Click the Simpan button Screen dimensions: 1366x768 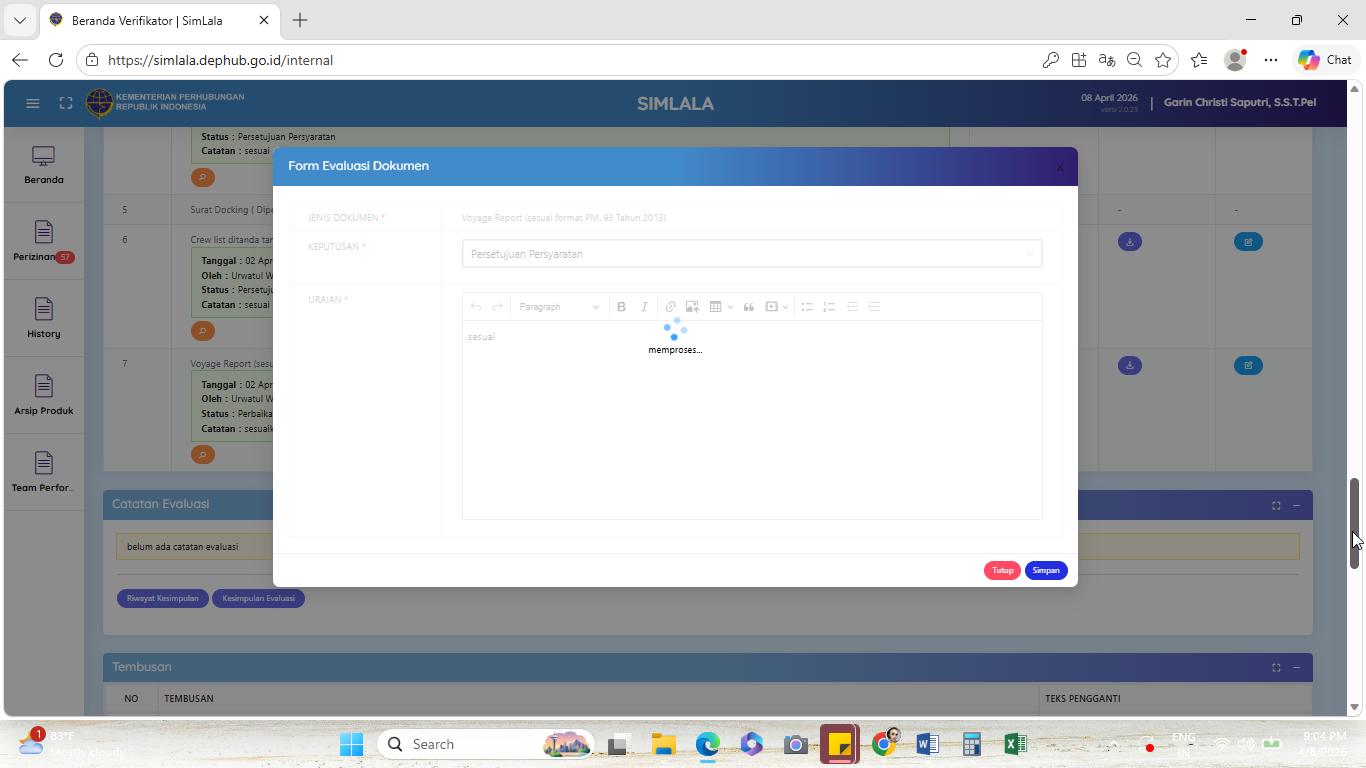(x=1046, y=570)
